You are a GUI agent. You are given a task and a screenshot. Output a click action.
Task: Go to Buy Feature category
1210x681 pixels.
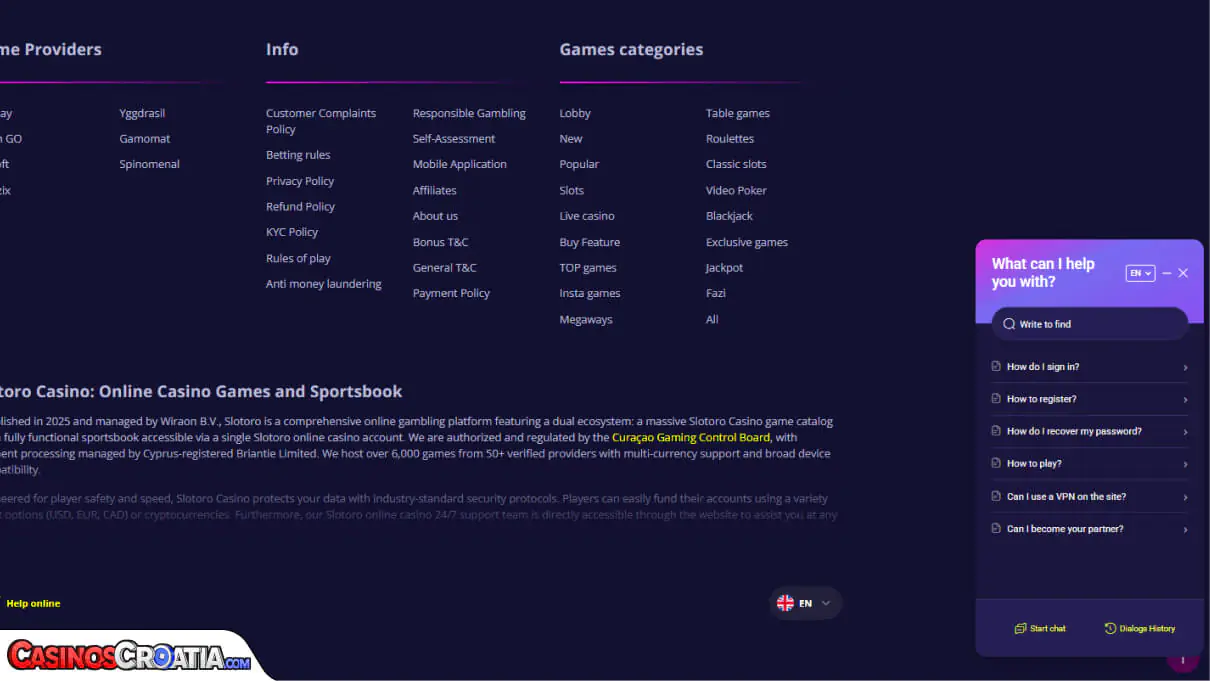tap(590, 242)
